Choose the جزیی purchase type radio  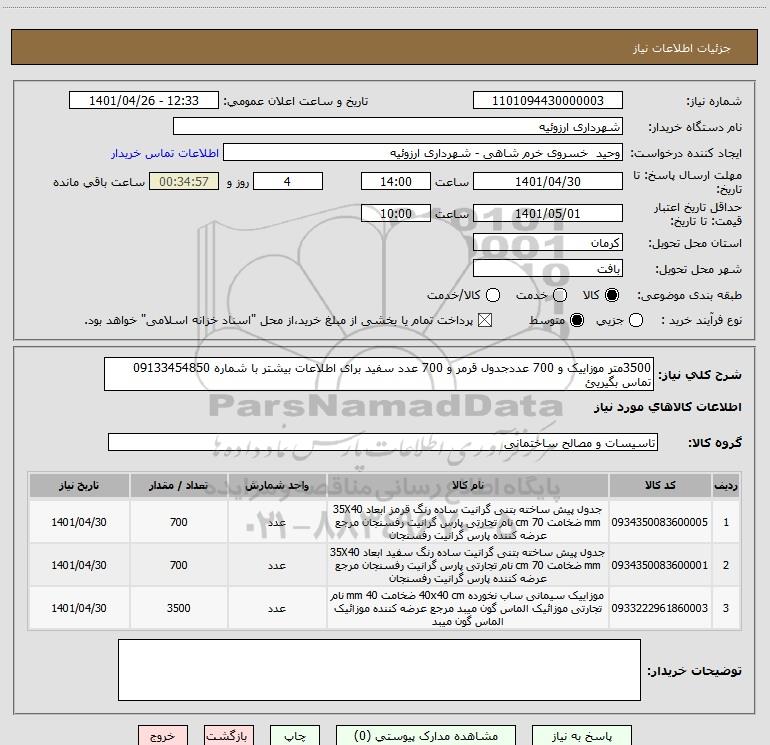tap(636, 321)
